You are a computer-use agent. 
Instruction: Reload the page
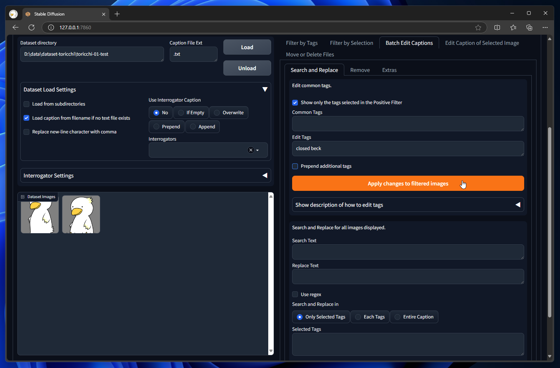click(x=31, y=28)
